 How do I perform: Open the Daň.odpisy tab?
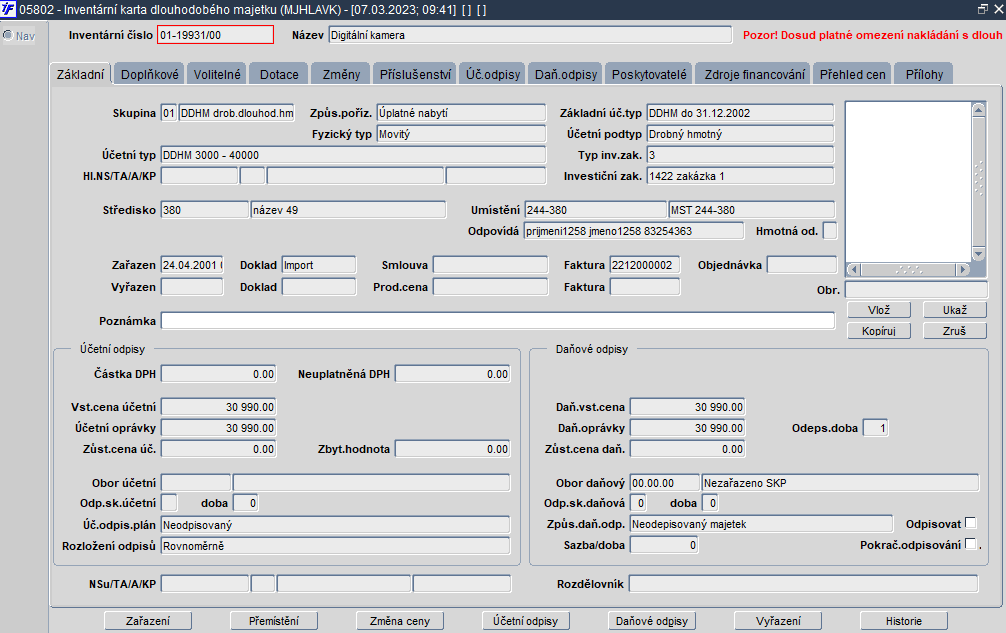click(566, 74)
